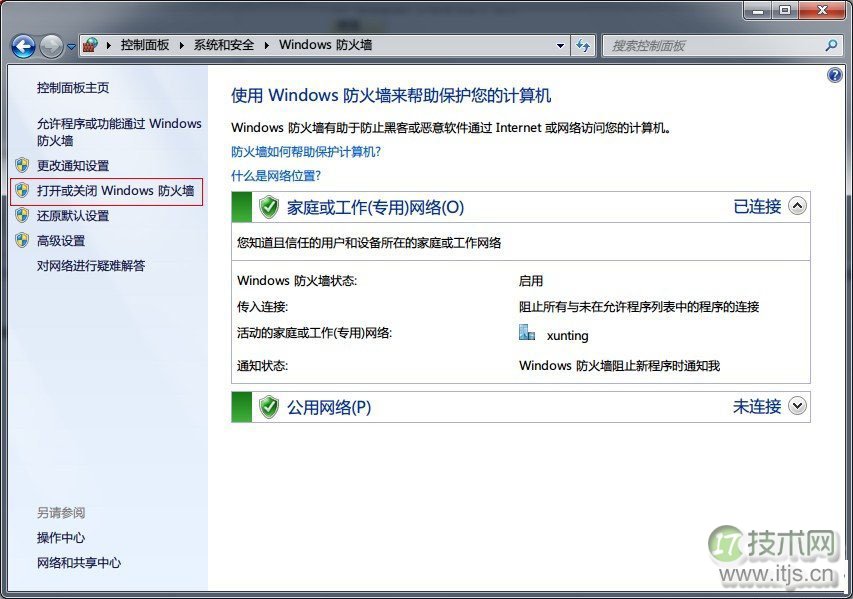The image size is (853, 599).
Task: Expand the 公用网络(P) section
Action: point(797,407)
